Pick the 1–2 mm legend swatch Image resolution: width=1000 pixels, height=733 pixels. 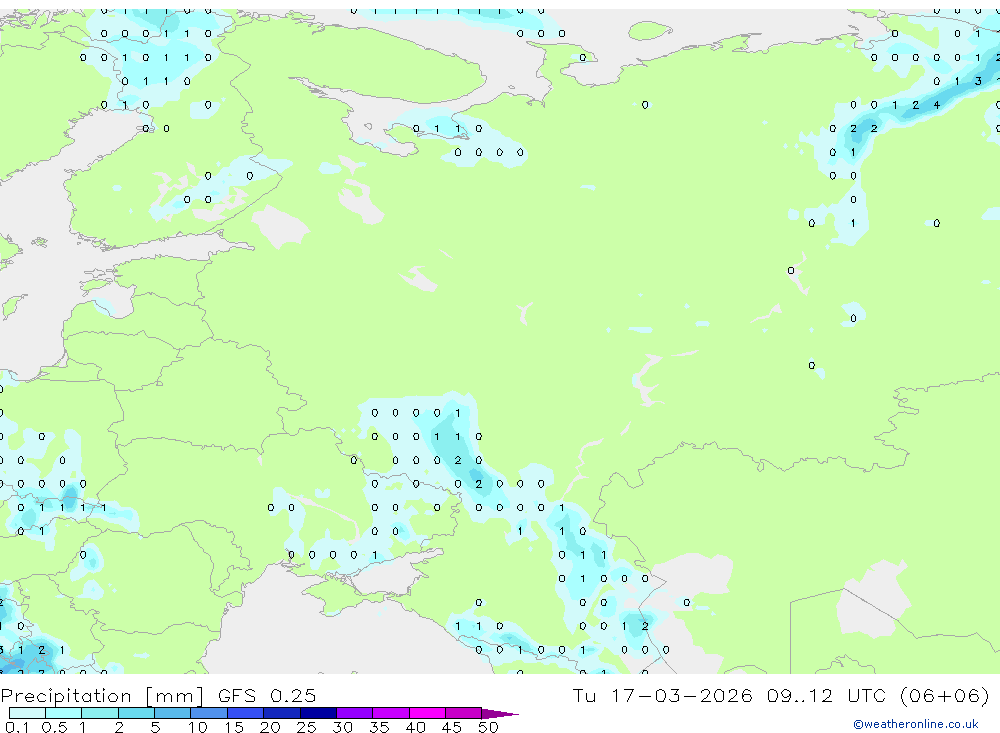[100, 713]
